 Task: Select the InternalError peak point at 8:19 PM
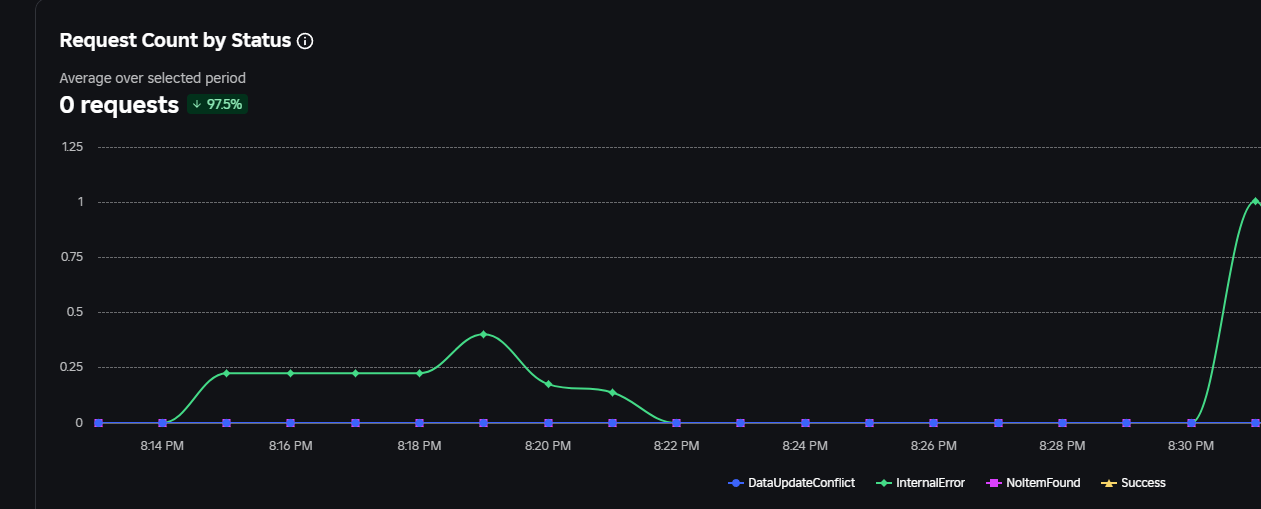tap(483, 334)
